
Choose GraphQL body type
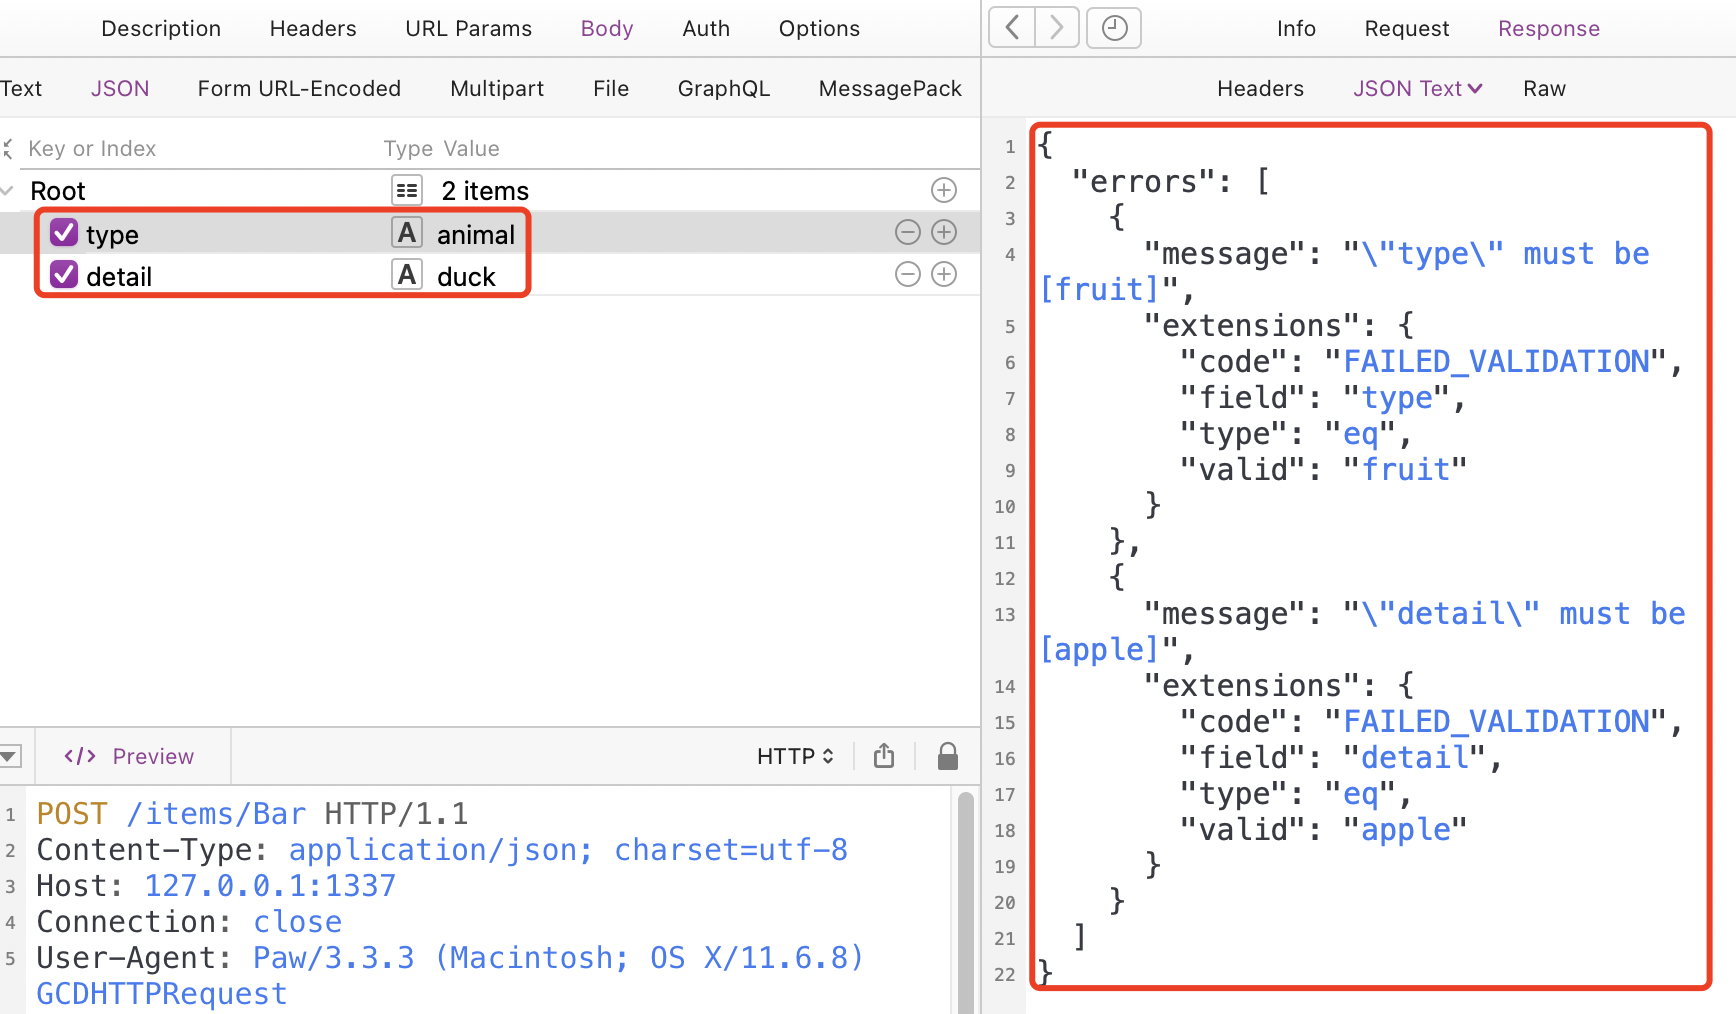pyautogui.click(x=724, y=88)
